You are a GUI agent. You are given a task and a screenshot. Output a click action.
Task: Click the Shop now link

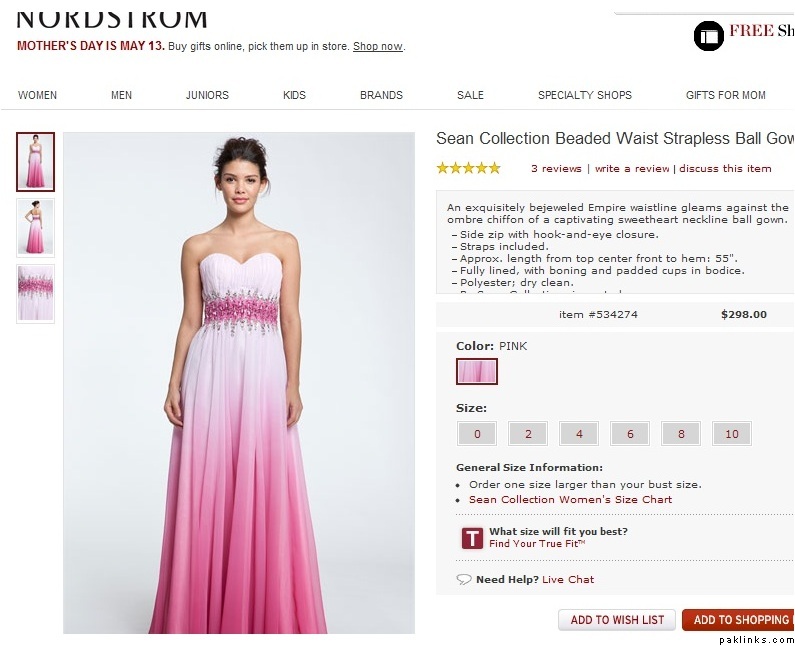[378, 47]
